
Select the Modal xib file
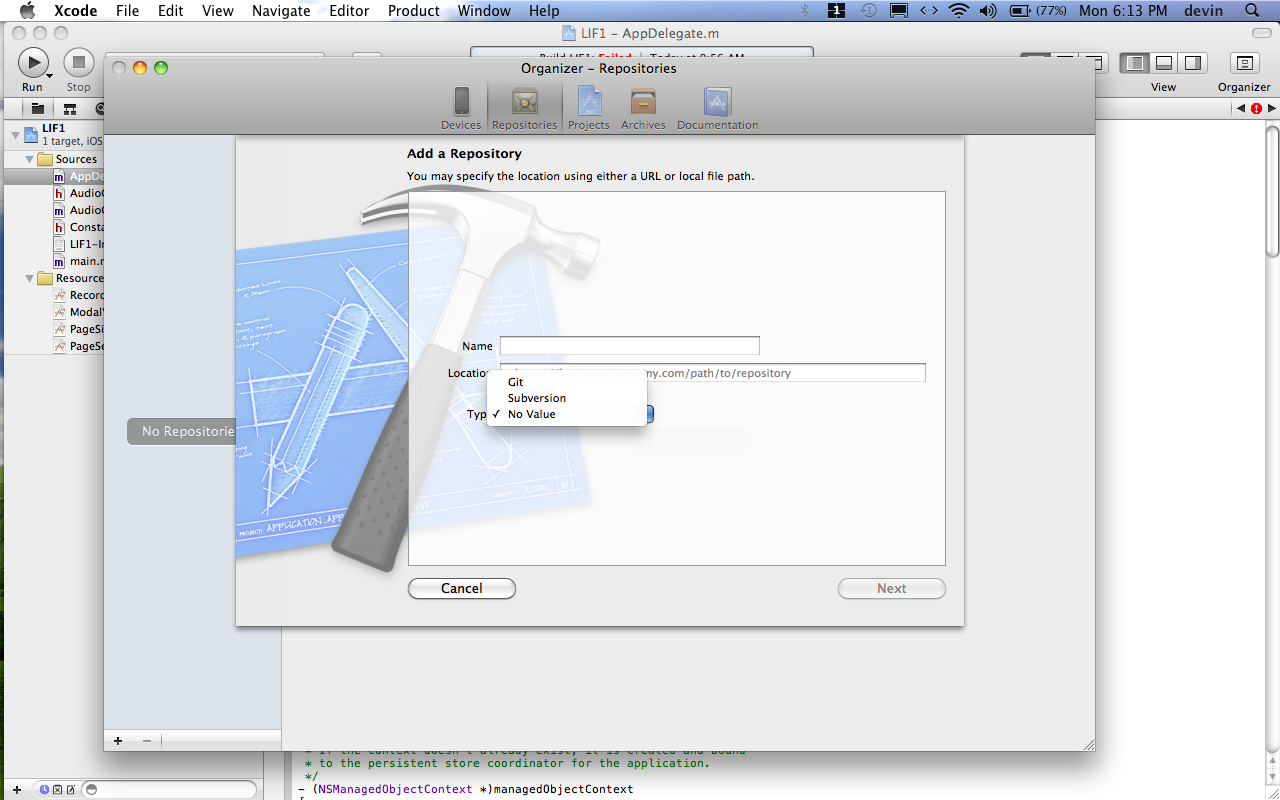pyautogui.click(x=79, y=312)
